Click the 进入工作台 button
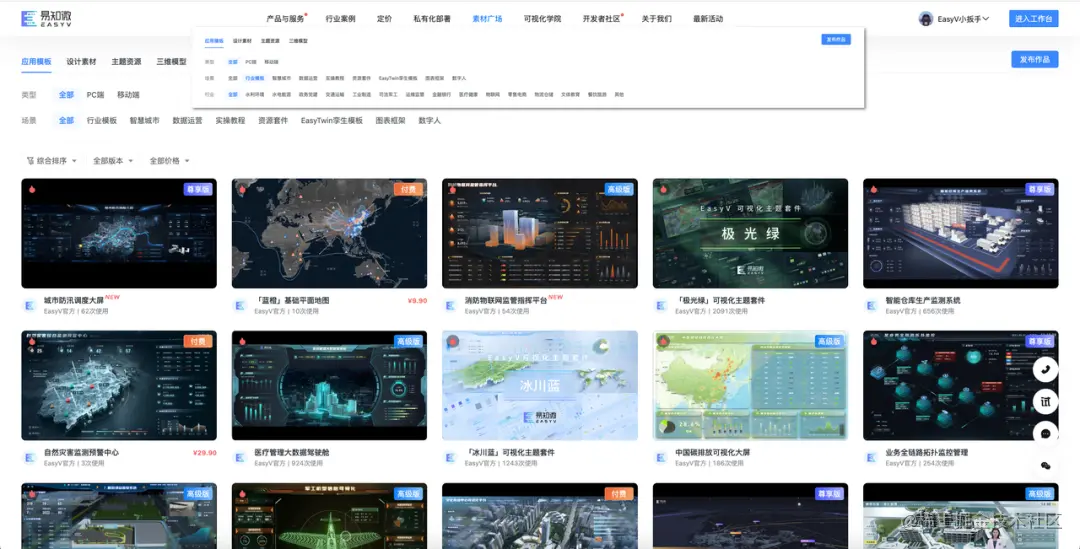This screenshot has height=549, width=1080. click(x=1033, y=19)
